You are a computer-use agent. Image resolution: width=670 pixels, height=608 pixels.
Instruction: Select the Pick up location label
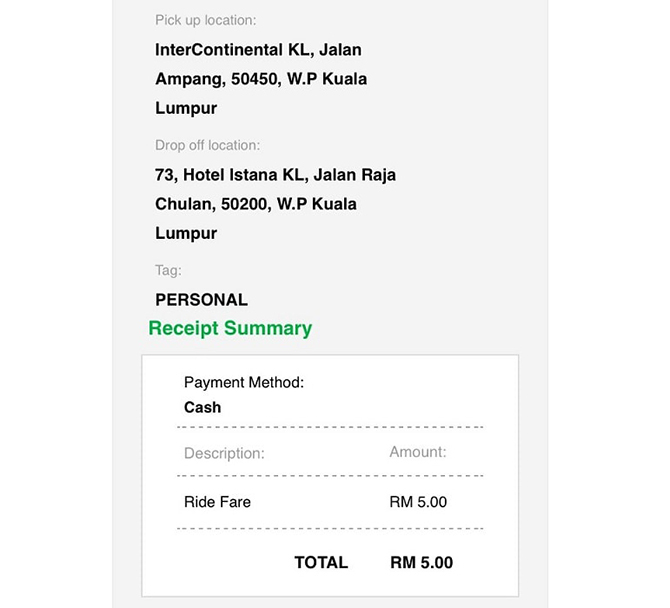tap(206, 20)
